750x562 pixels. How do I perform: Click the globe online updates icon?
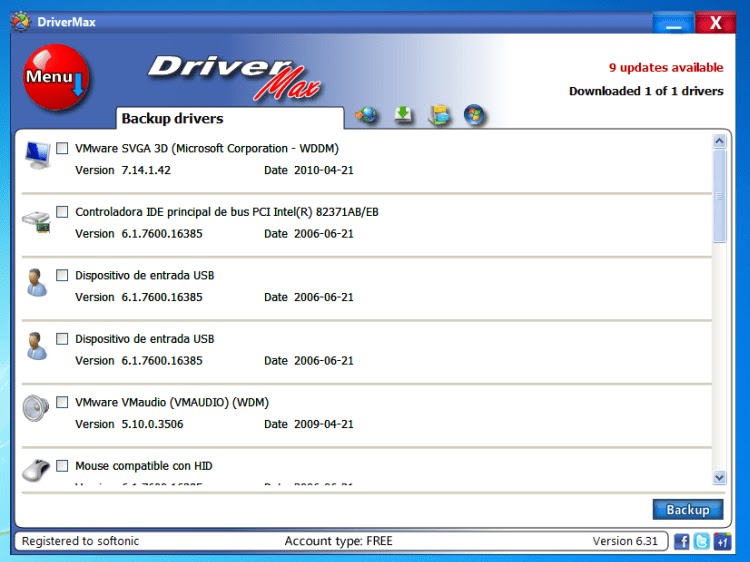[x=367, y=115]
